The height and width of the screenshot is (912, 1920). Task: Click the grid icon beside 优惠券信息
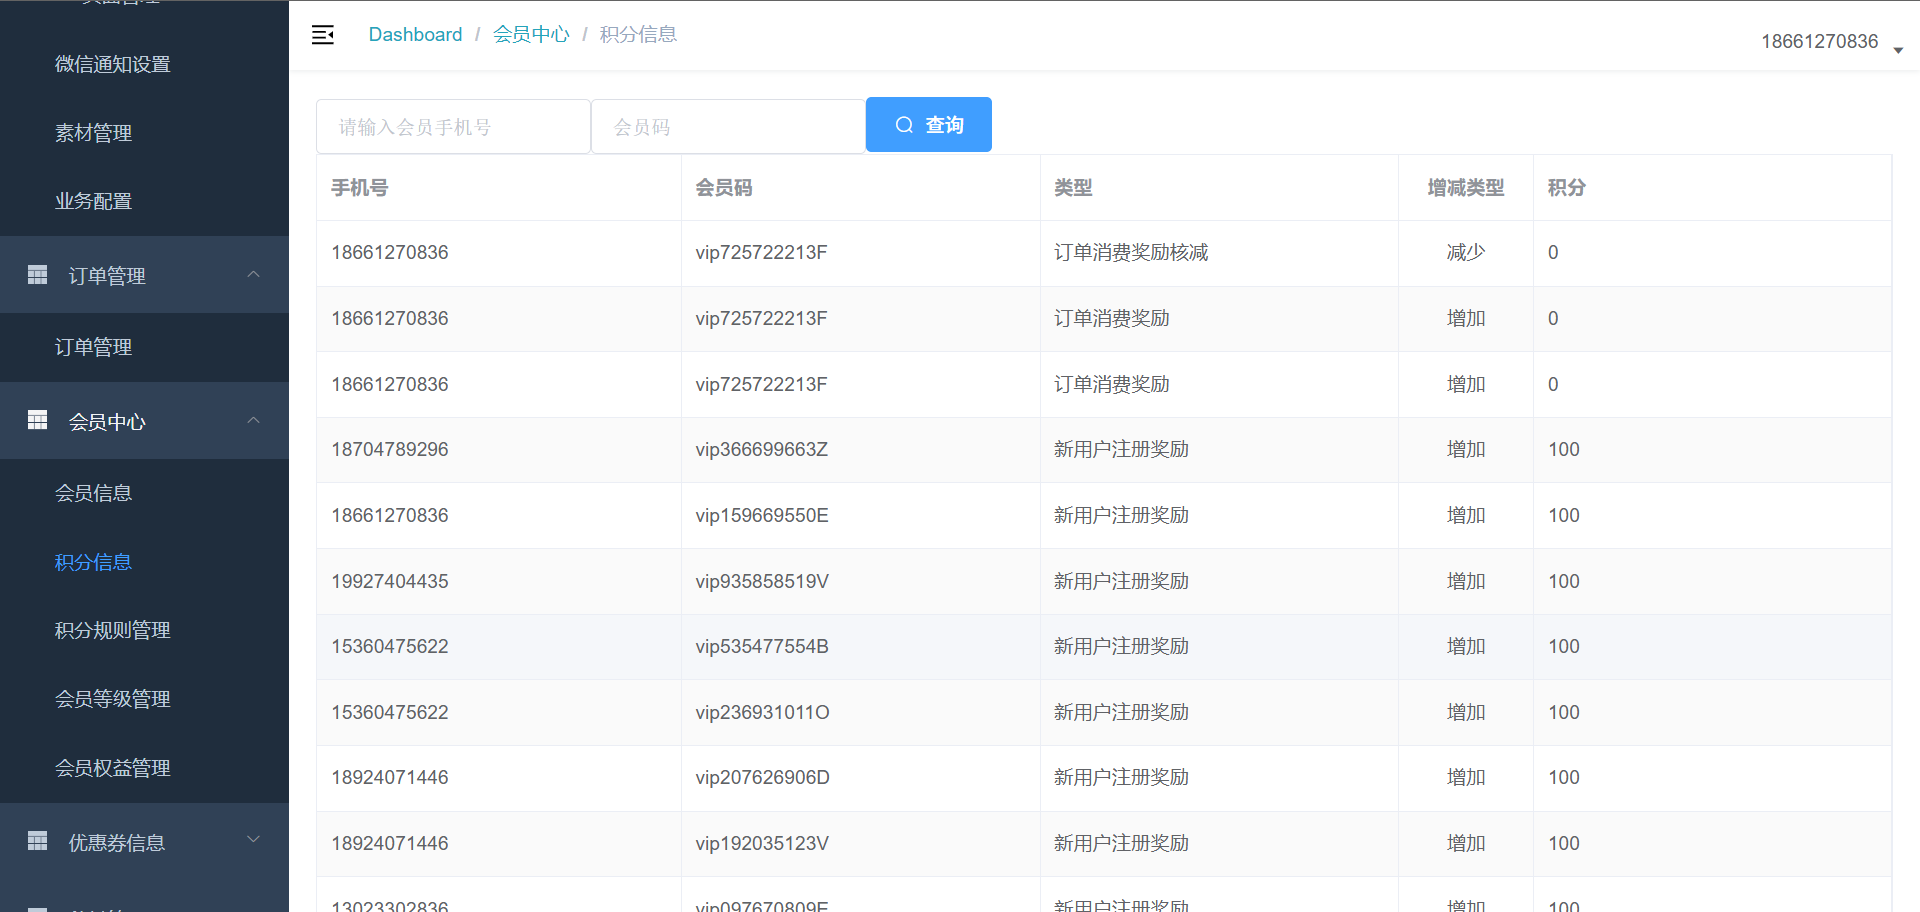(x=38, y=841)
